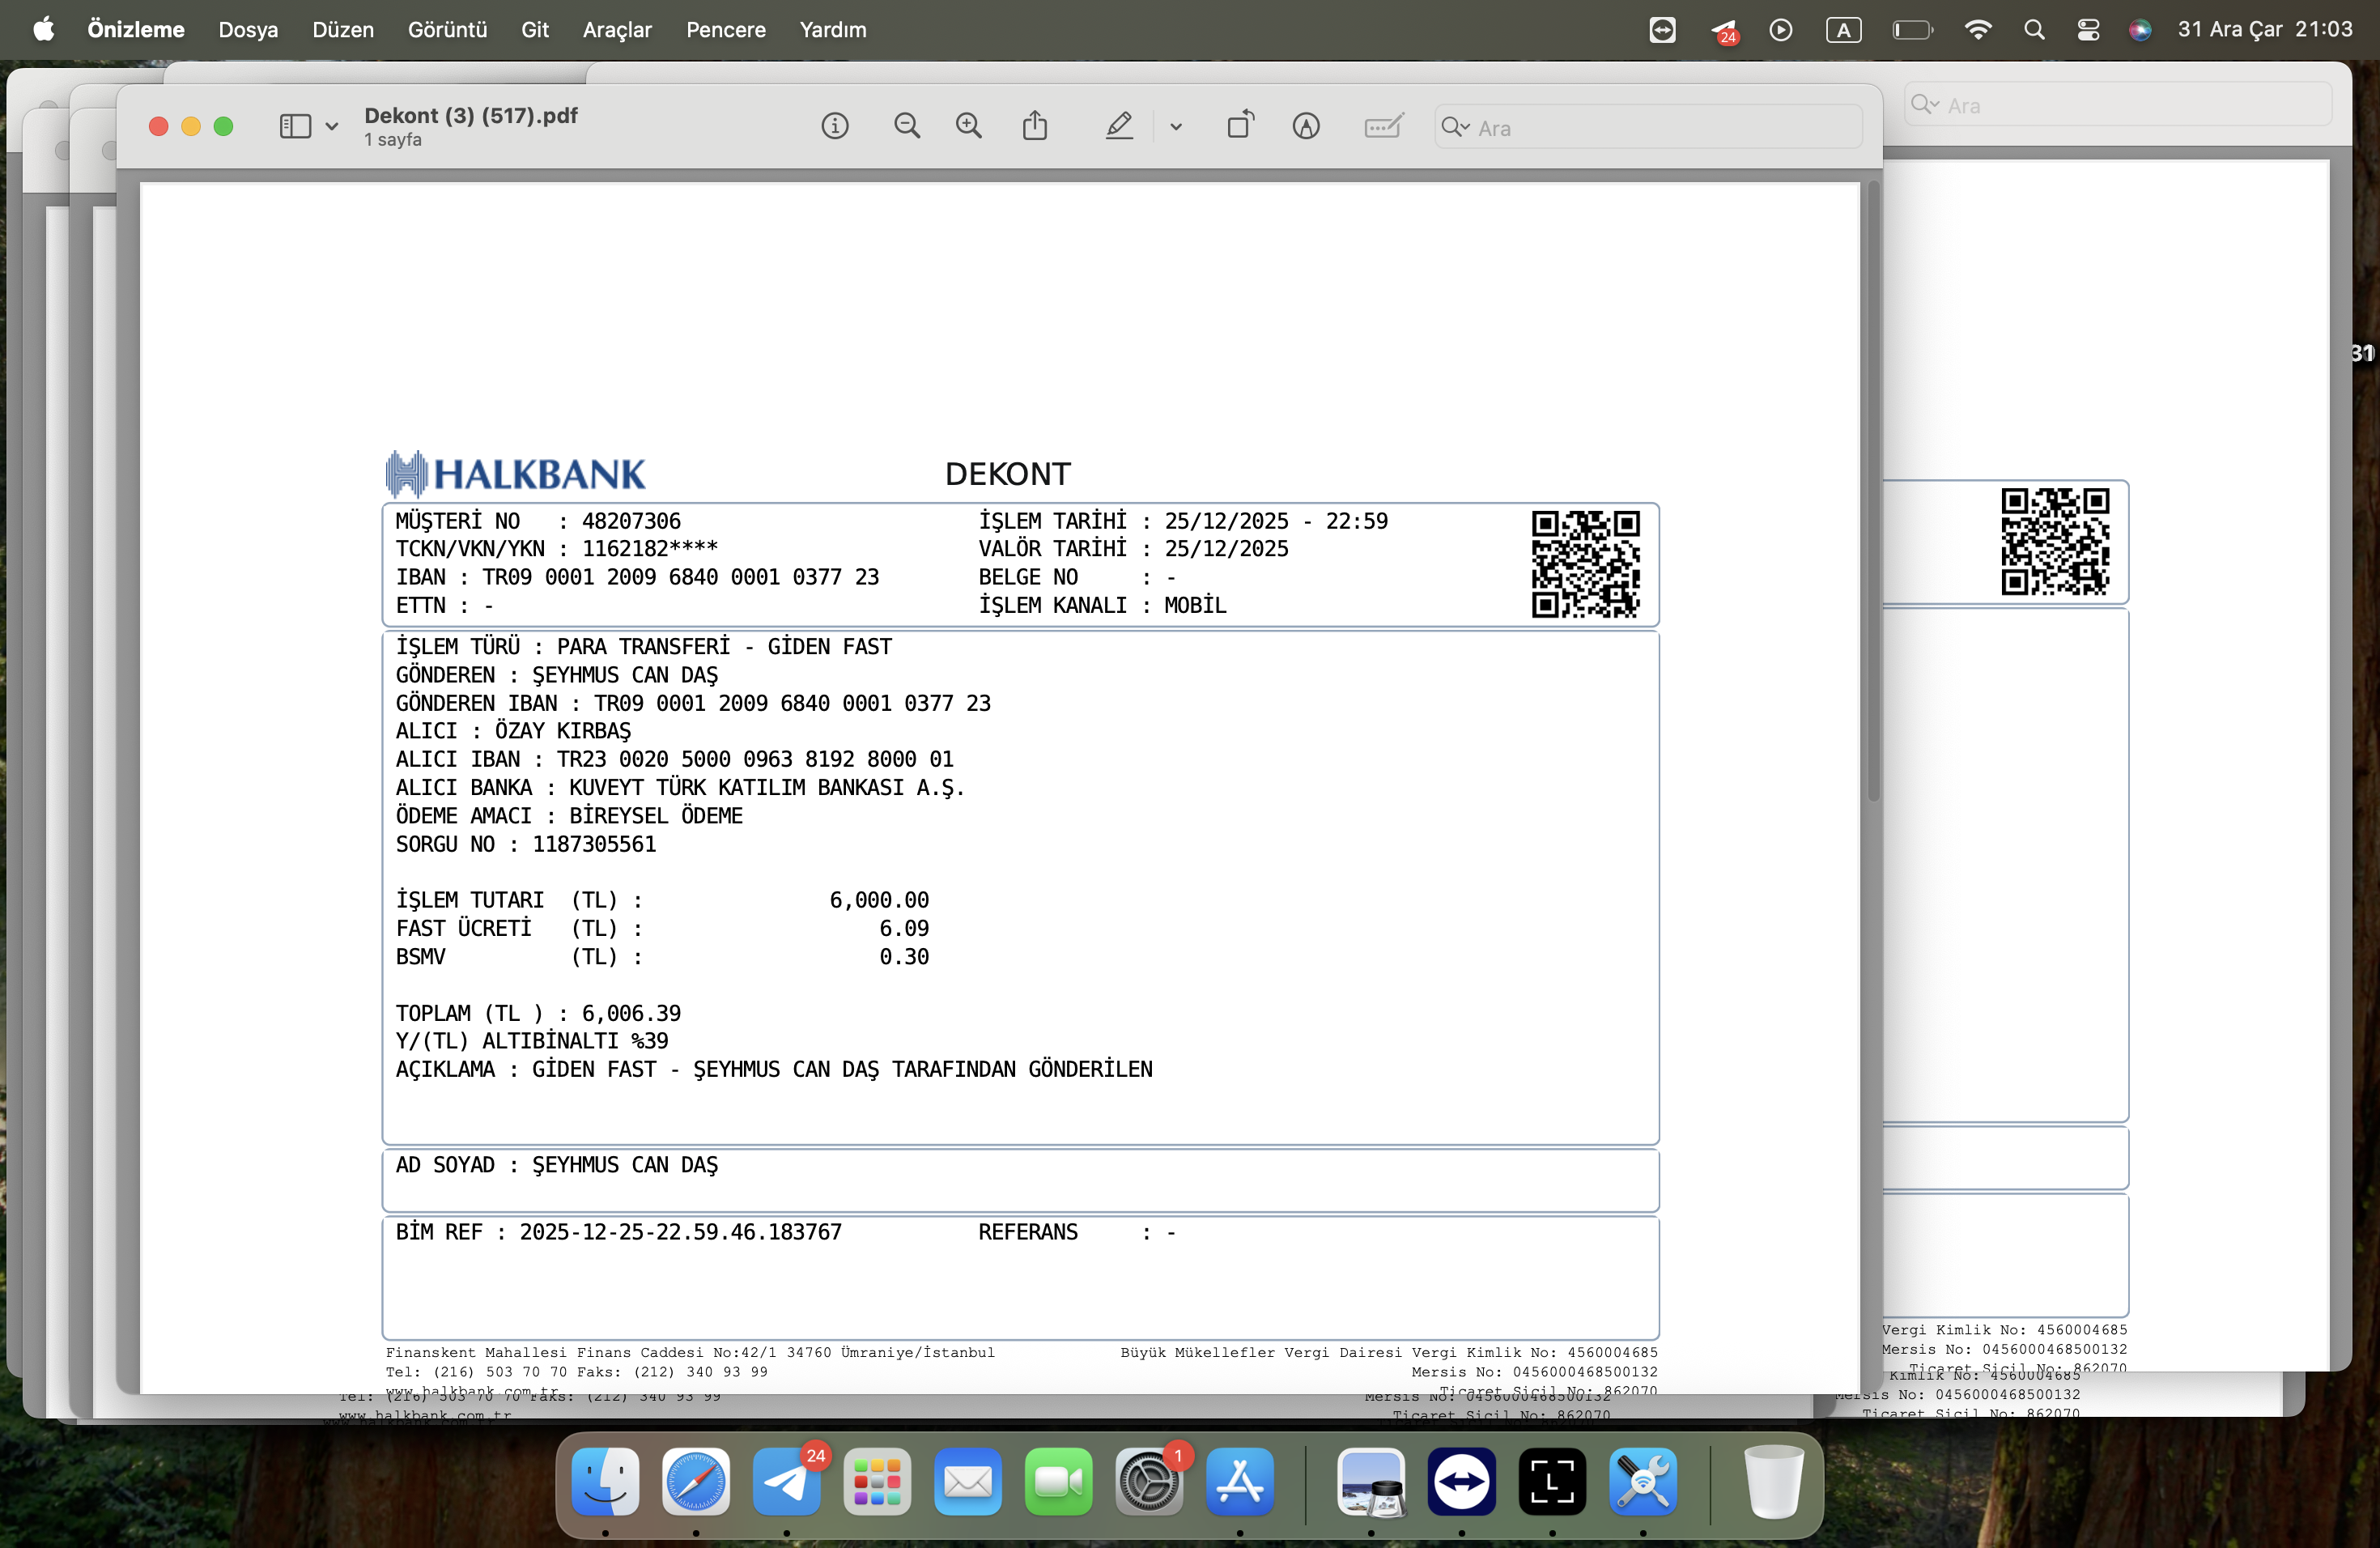Image resolution: width=2380 pixels, height=1548 pixels.
Task: Open the Dosya menu
Action: click(x=248, y=30)
